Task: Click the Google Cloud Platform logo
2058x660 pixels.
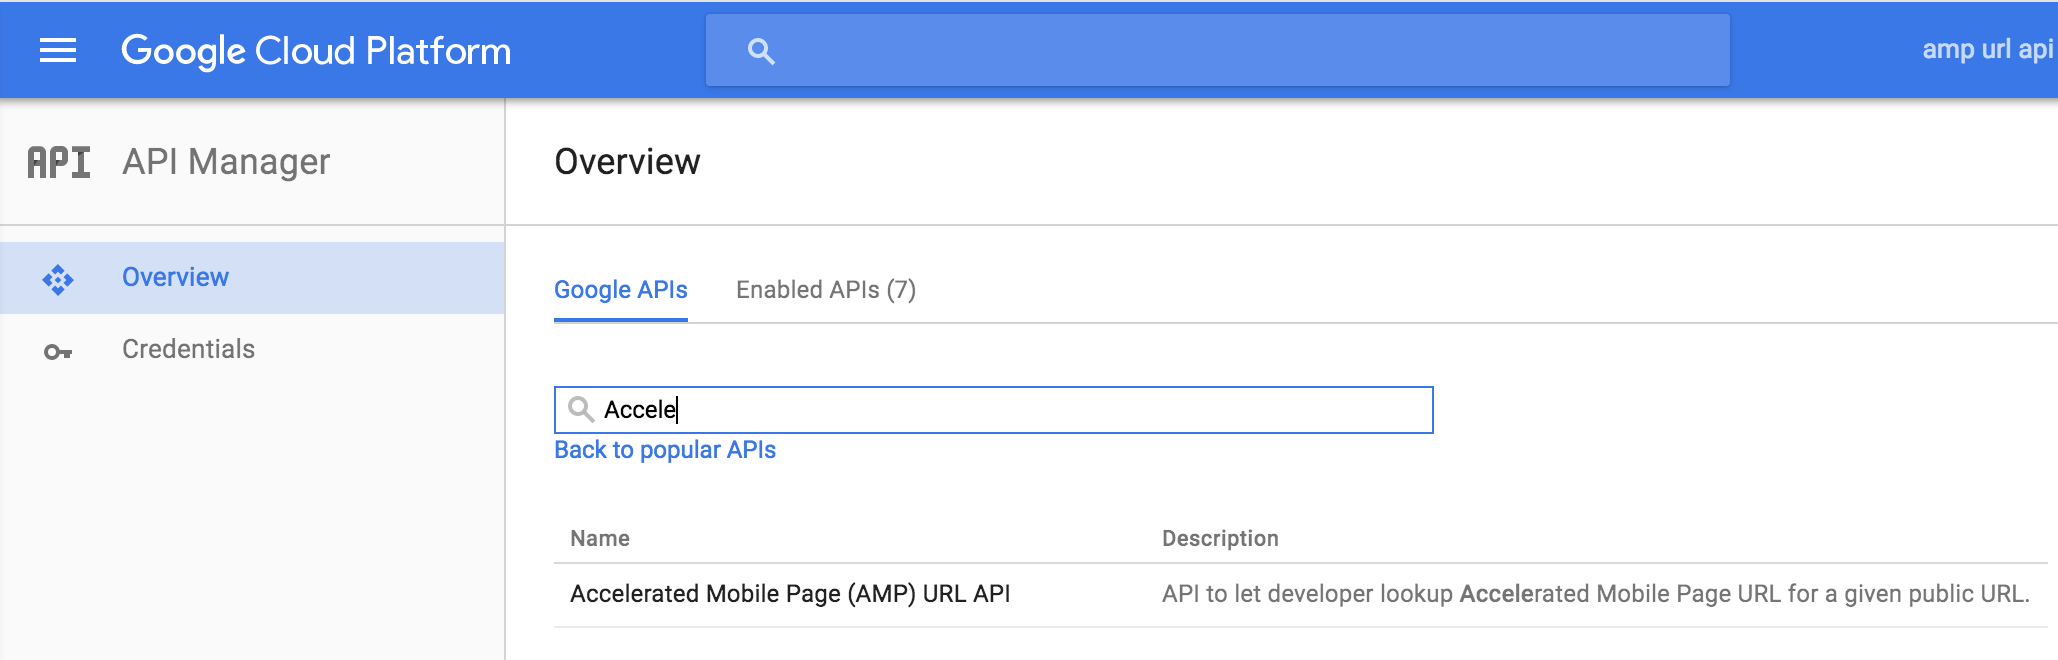Action: click(316, 50)
